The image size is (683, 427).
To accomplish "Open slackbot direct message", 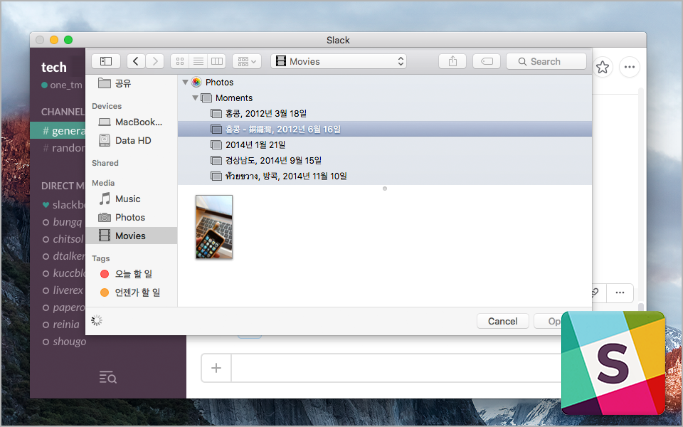I will pyautogui.click(x=64, y=205).
